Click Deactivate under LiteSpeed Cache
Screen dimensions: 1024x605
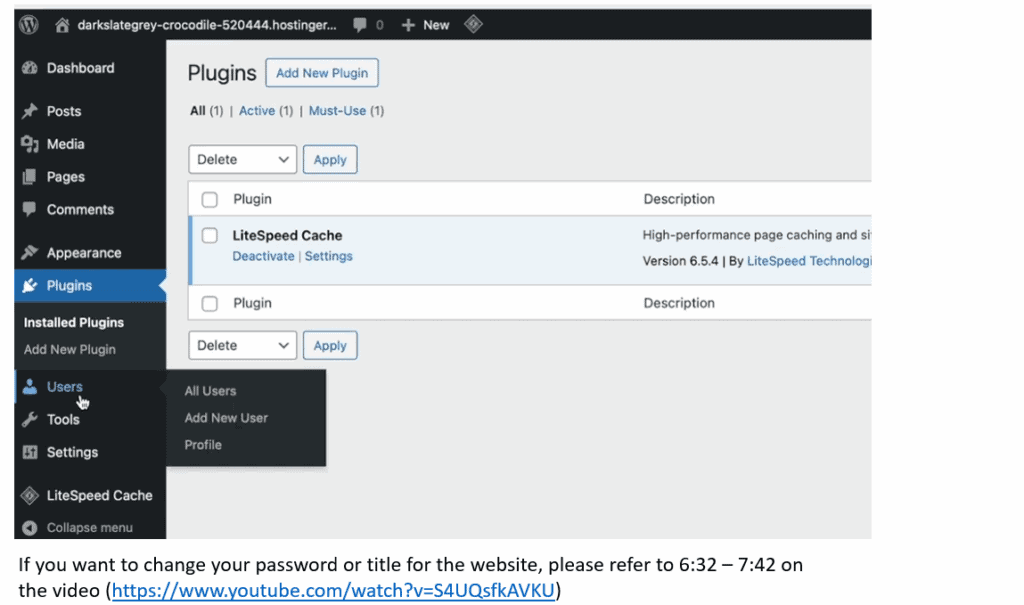coord(263,256)
